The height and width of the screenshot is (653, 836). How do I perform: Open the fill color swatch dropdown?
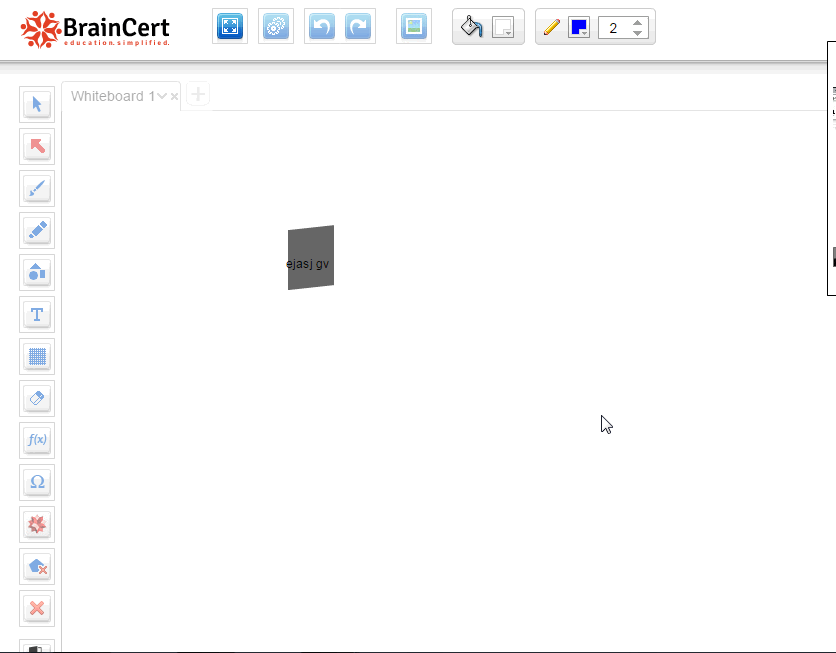tap(503, 27)
